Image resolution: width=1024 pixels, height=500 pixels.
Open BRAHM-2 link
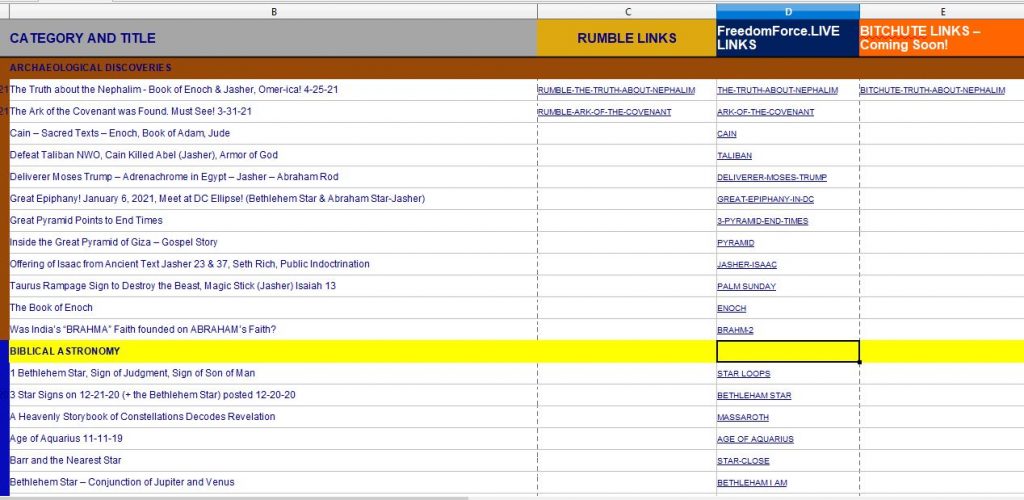tap(735, 330)
